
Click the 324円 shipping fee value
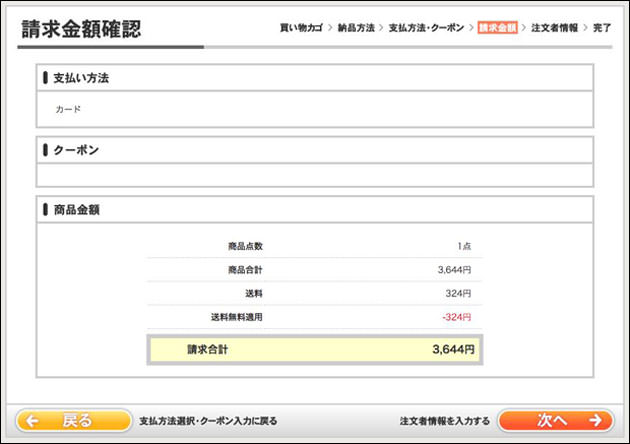(458, 294)
